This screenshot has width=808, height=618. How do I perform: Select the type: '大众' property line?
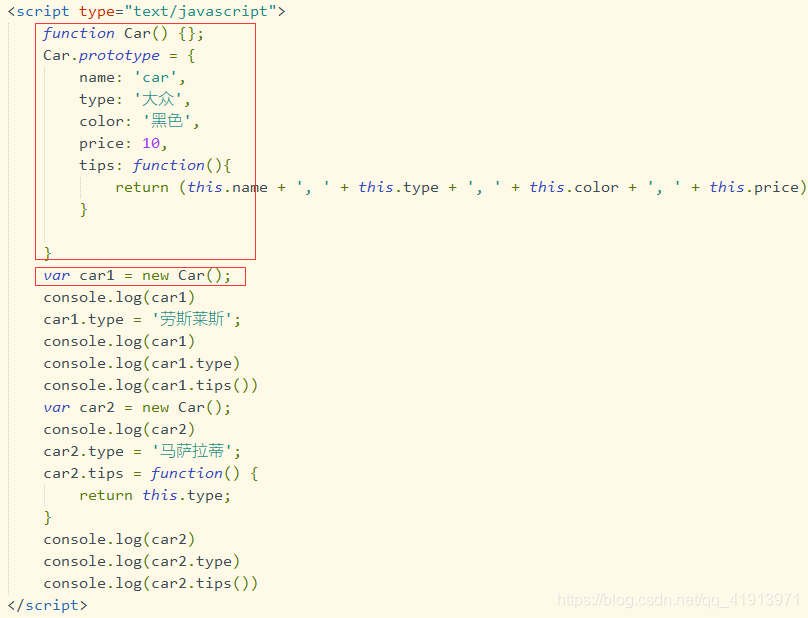coord(134,99)
